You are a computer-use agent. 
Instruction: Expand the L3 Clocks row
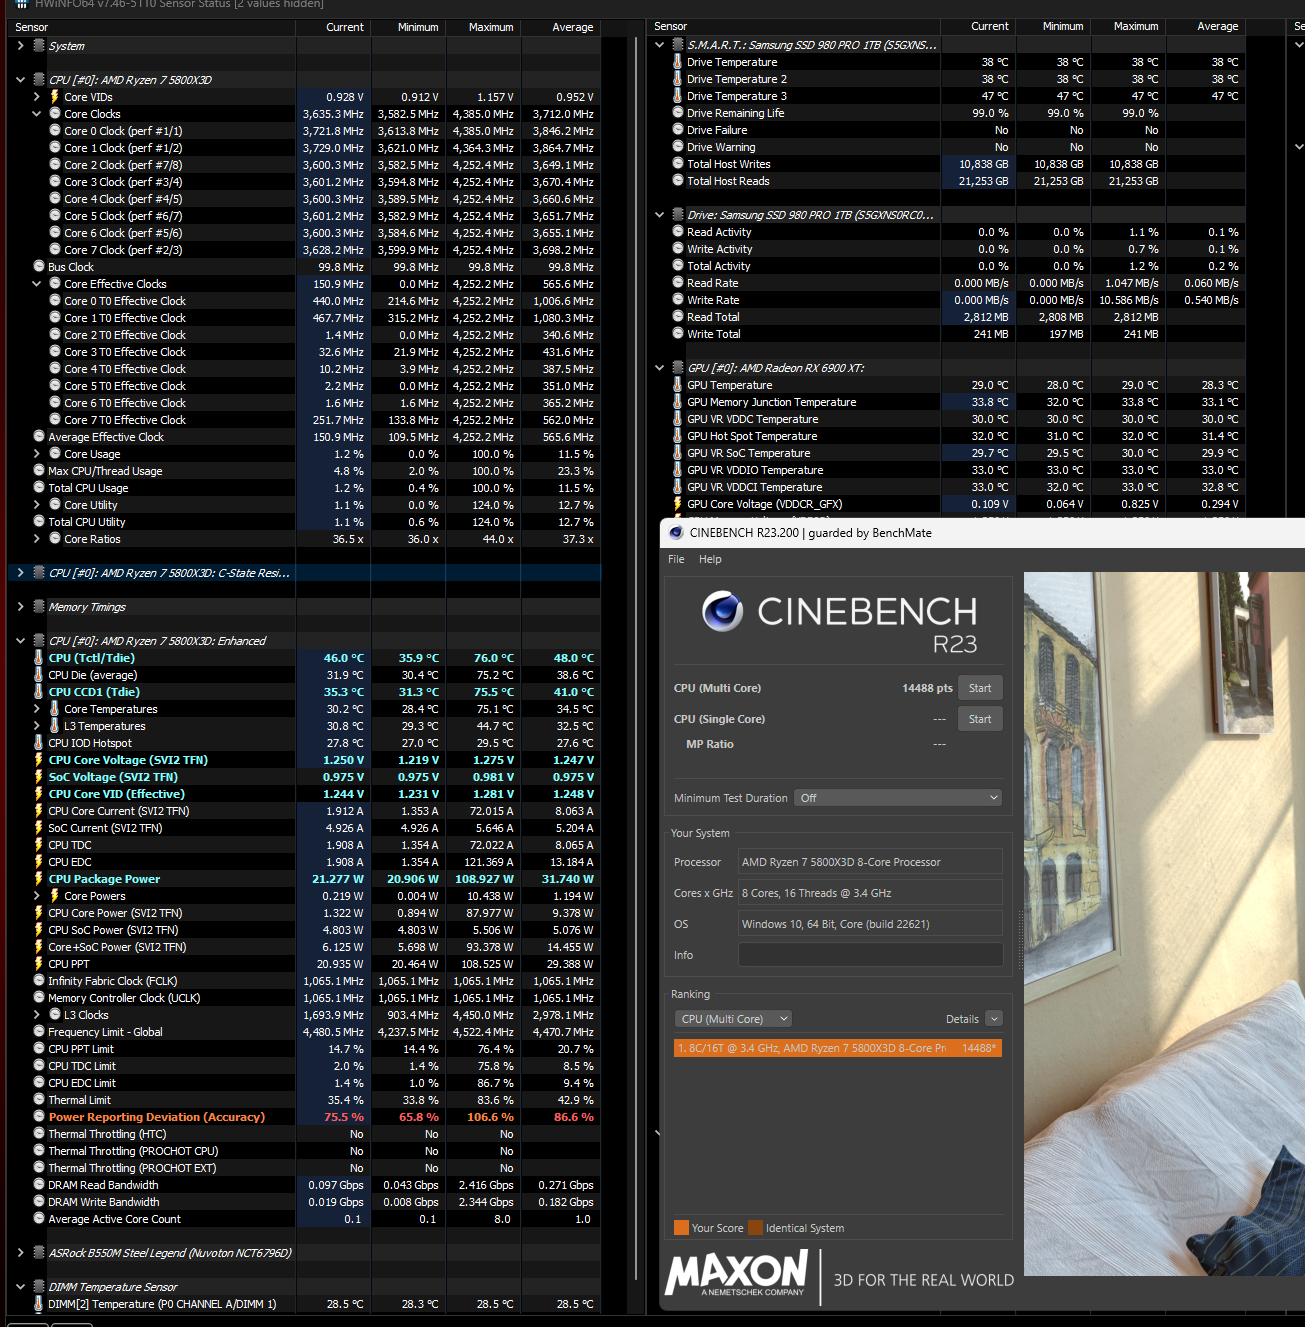click(x=37, y=1015)
